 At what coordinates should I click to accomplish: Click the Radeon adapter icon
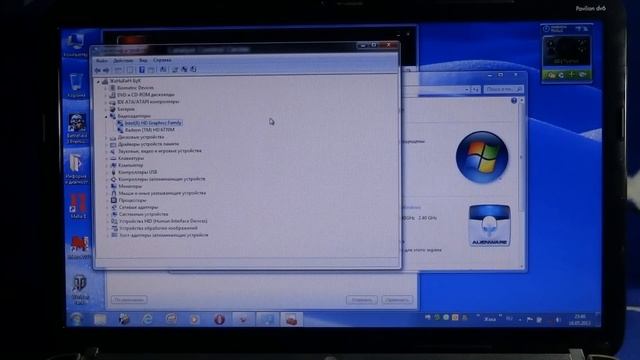pos(120,130)
